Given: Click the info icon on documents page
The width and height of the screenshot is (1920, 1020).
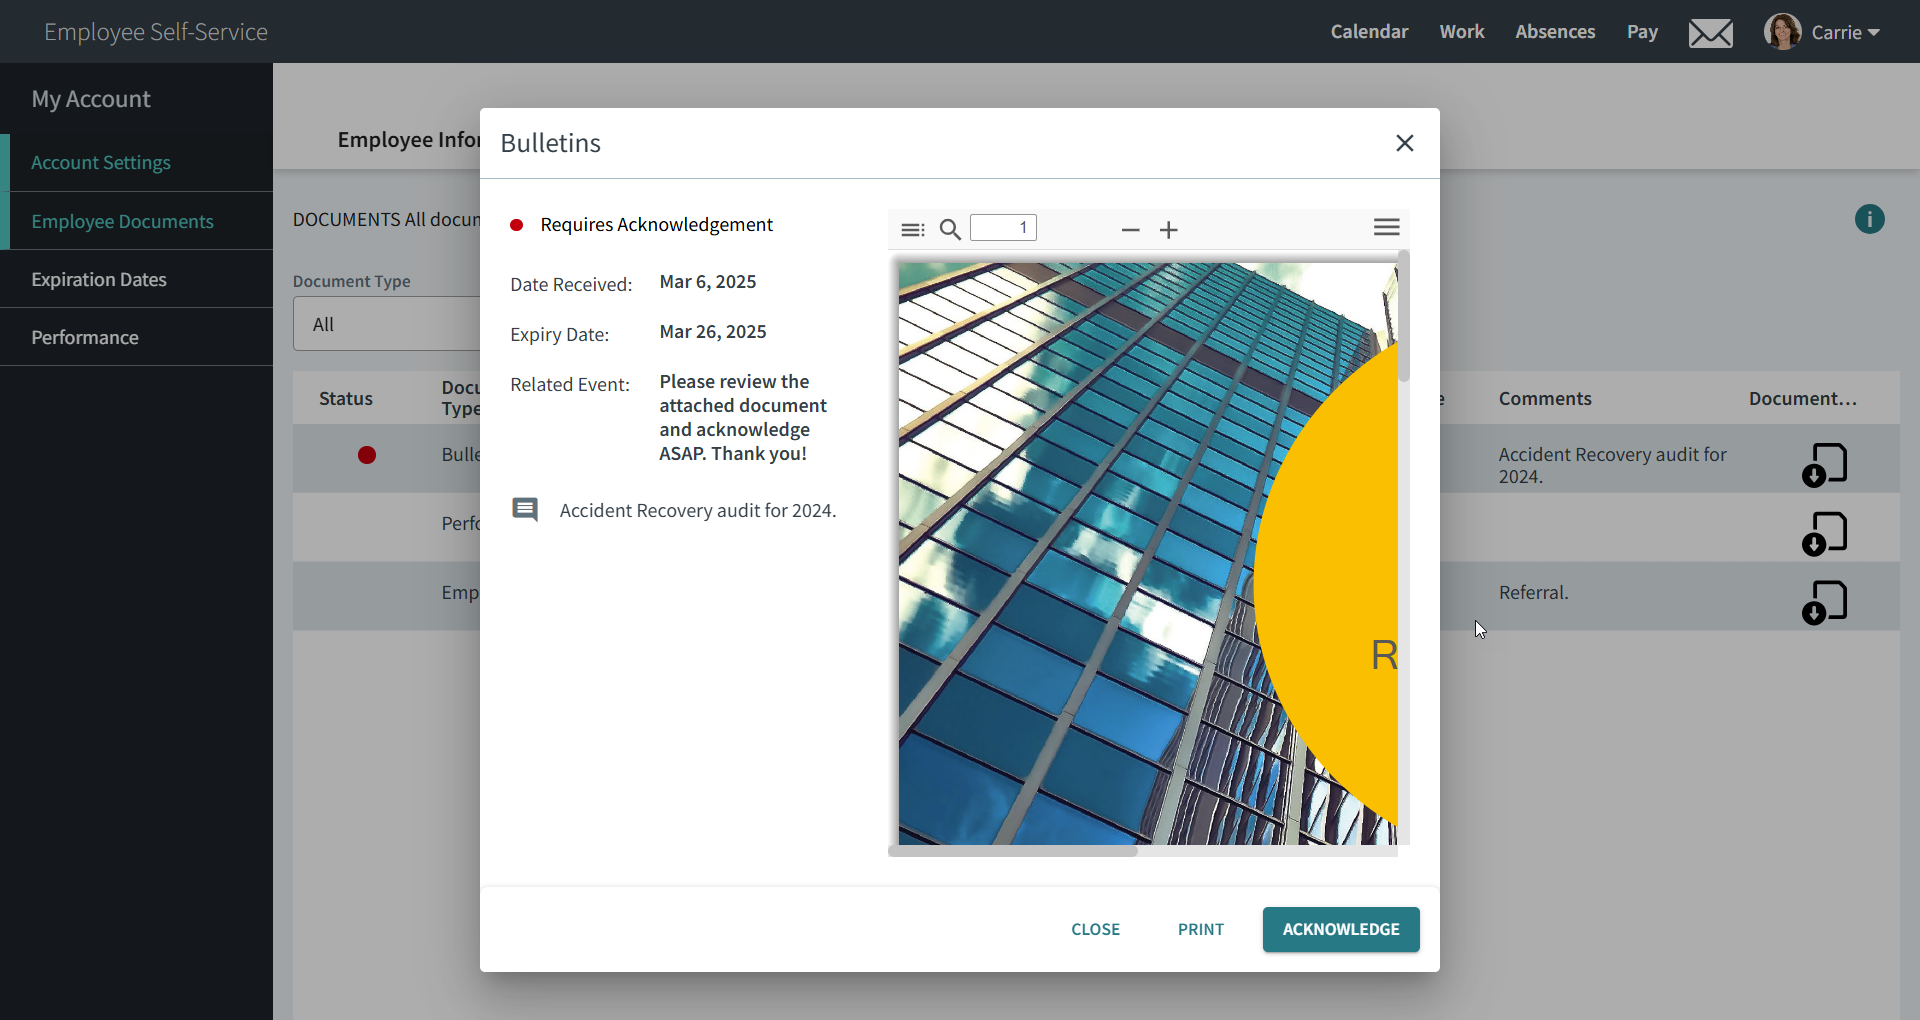Looking at the screenshot, I should click(1869, 219).
